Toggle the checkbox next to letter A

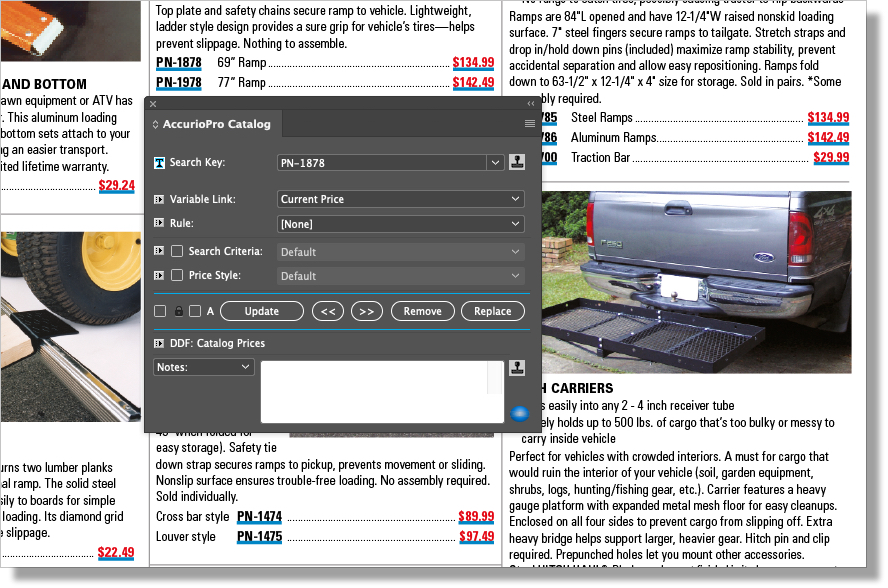point(195,311)
